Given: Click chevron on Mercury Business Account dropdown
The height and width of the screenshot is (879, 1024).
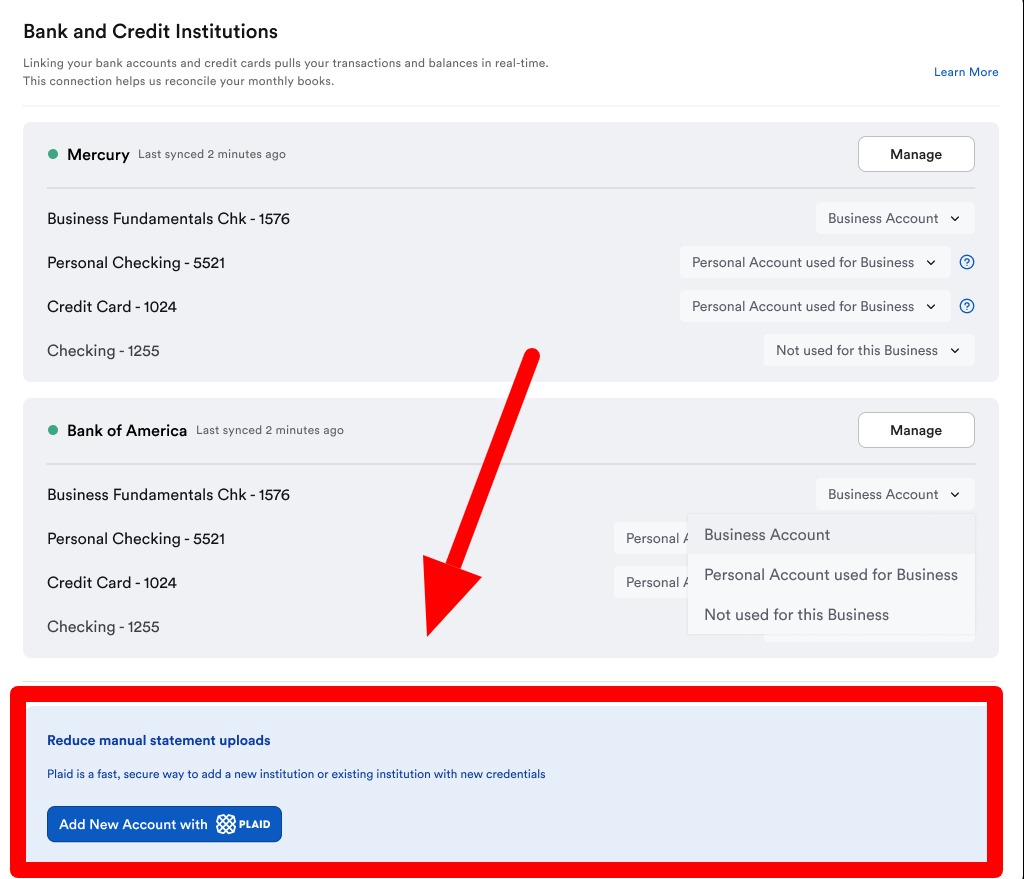Looking at the screenshot, I should (955, 219).
